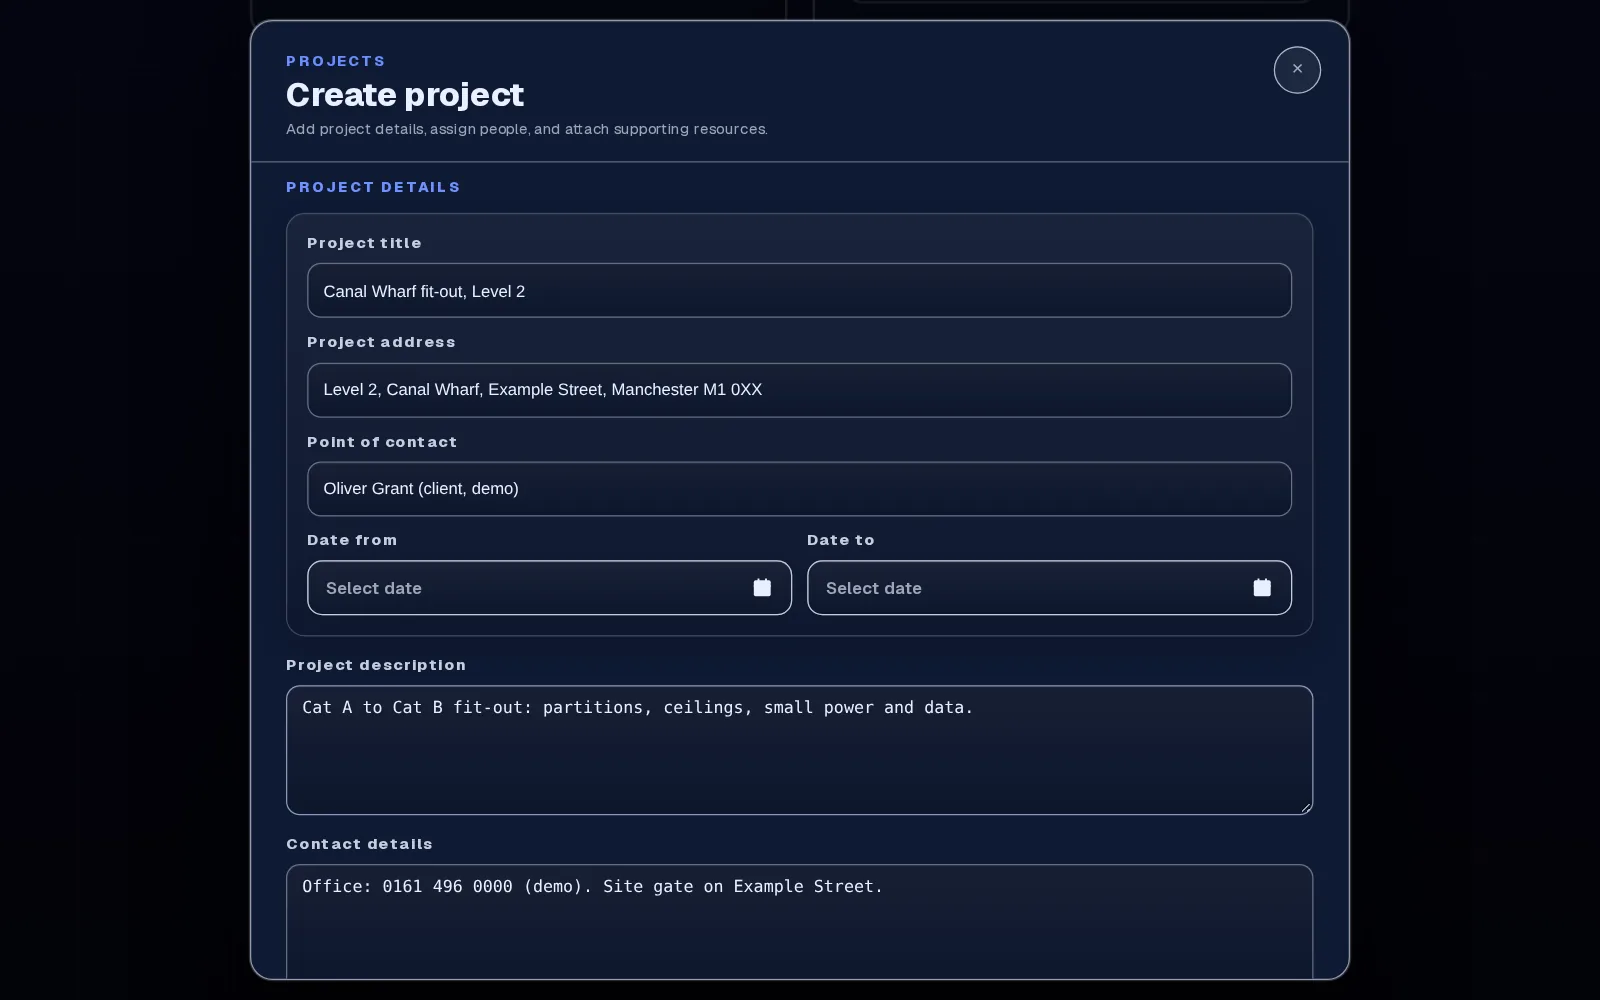Screen dimensions: 1600x1000
Task: Click the Project address input field
Action: (799, 390)
